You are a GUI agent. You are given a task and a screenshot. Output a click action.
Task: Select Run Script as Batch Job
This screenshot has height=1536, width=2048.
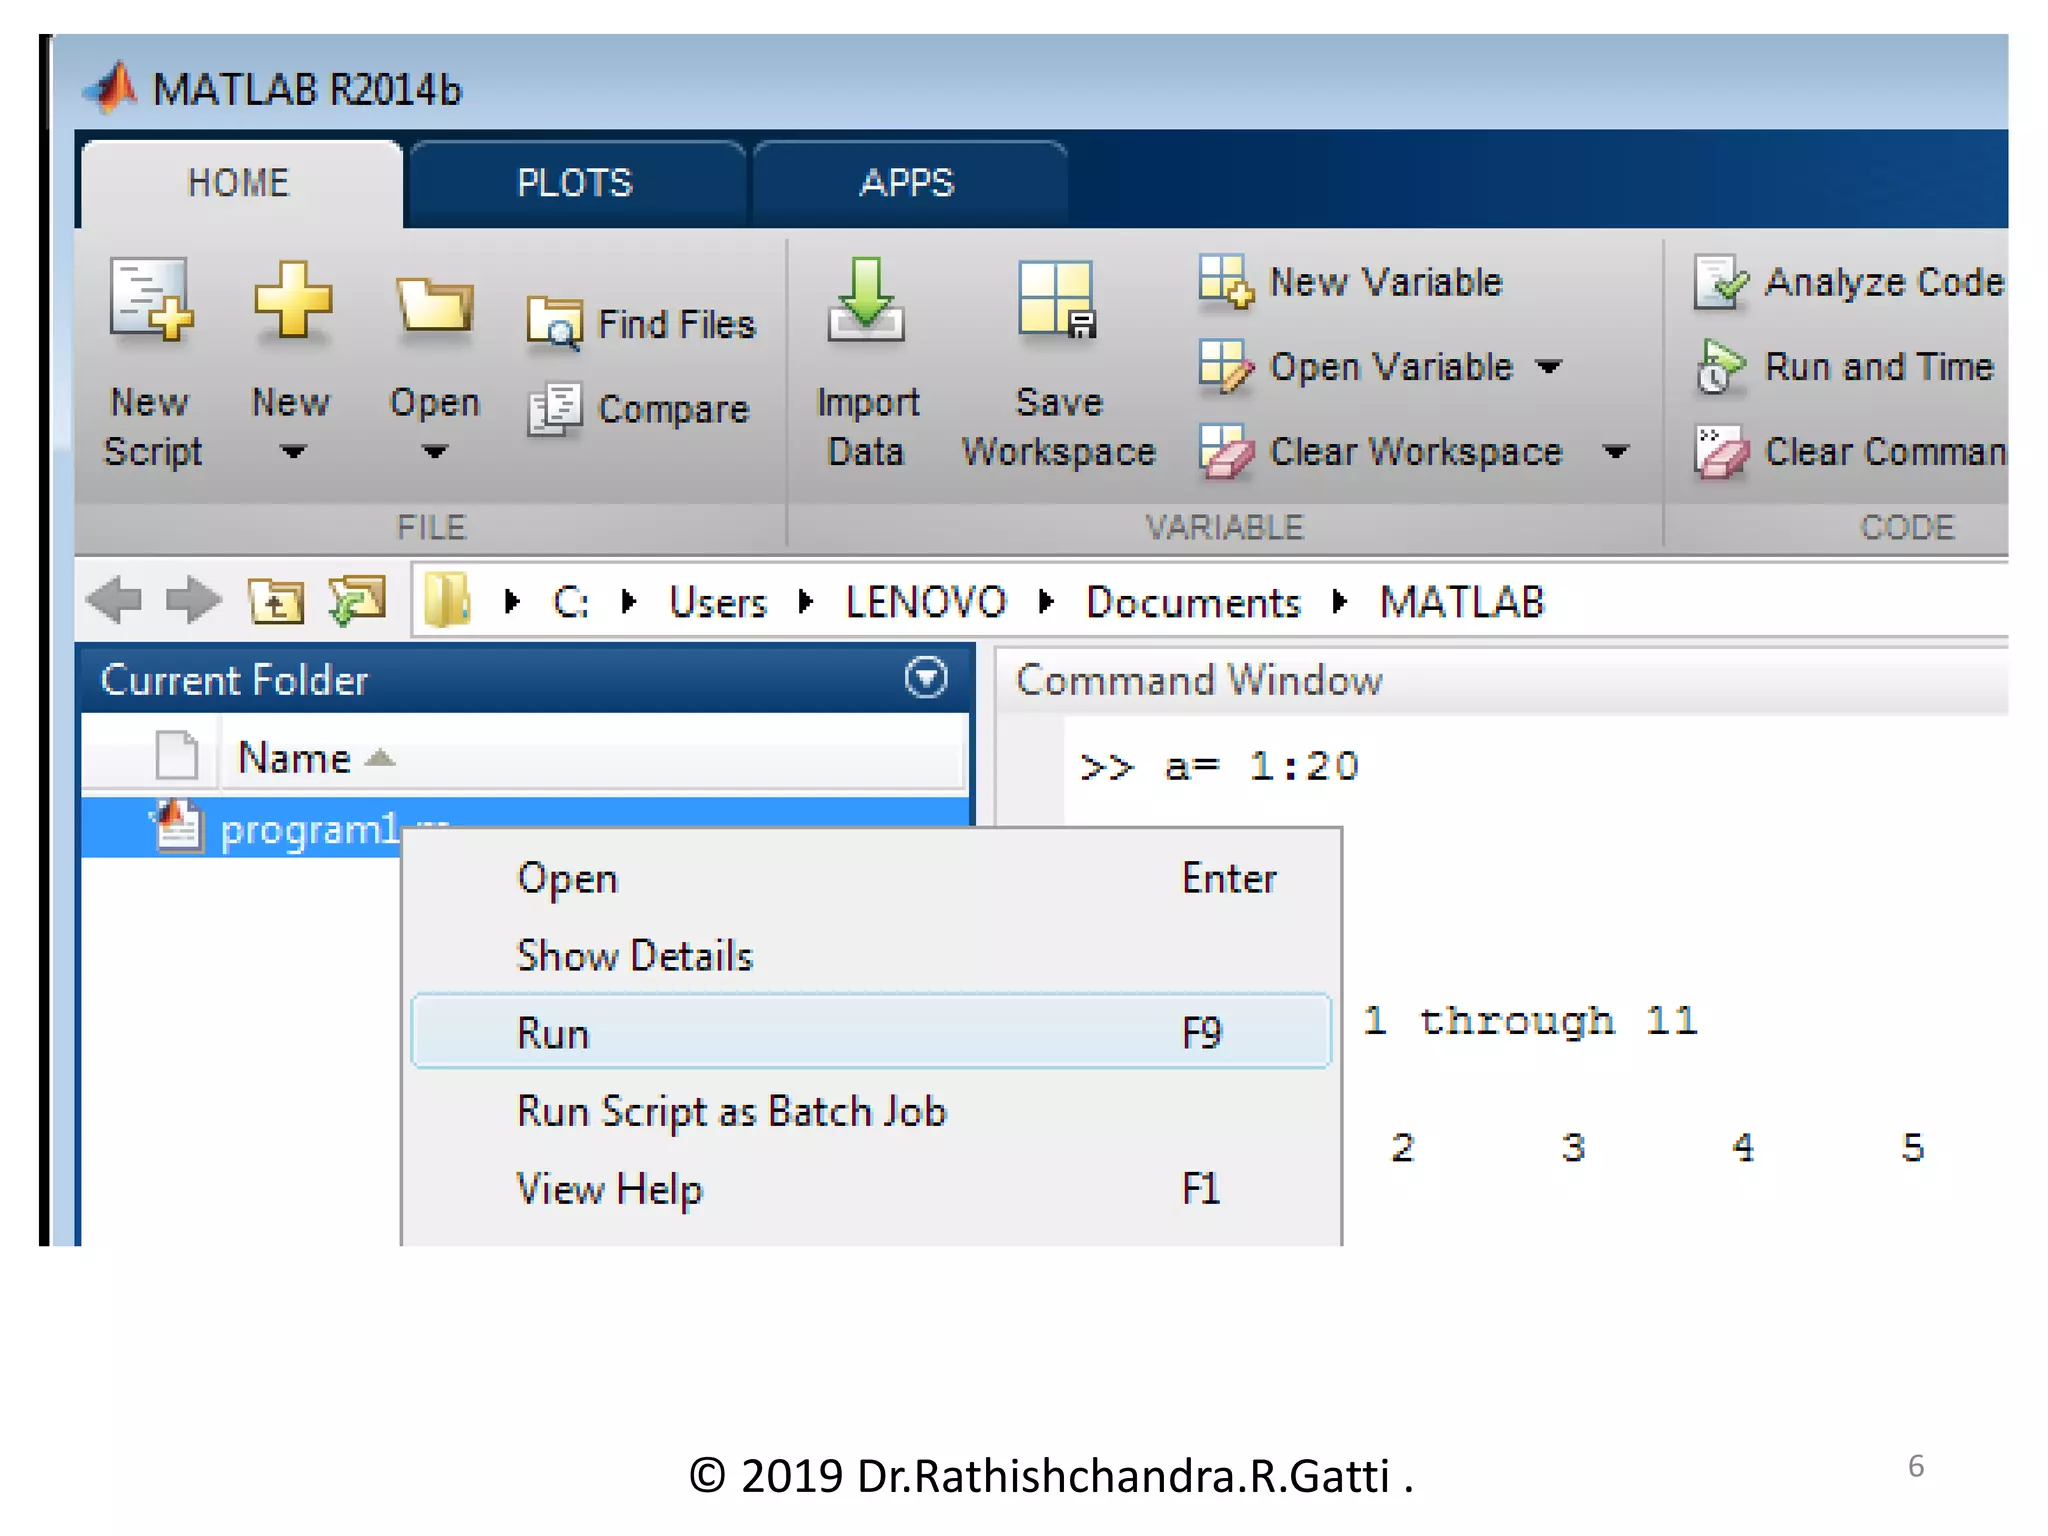point(731,1112)
